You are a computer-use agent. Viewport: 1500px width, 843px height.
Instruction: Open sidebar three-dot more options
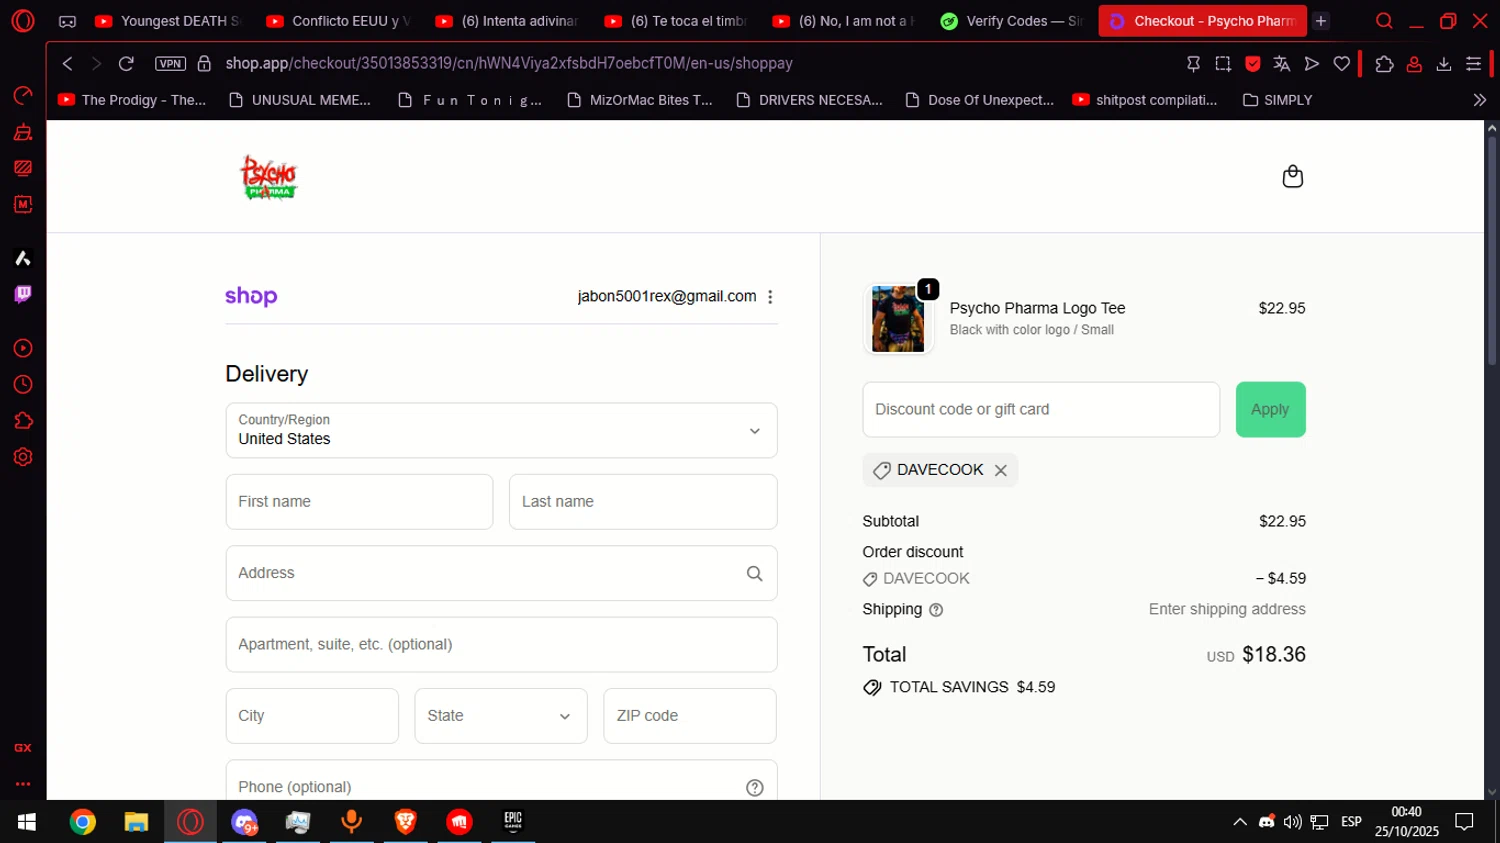23,784
